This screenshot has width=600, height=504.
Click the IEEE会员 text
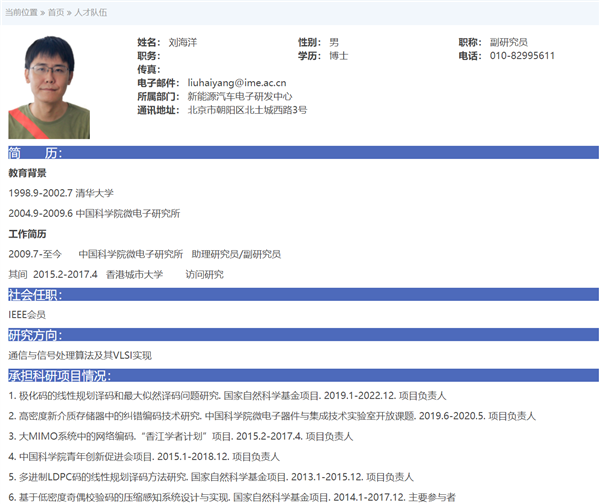27,315
